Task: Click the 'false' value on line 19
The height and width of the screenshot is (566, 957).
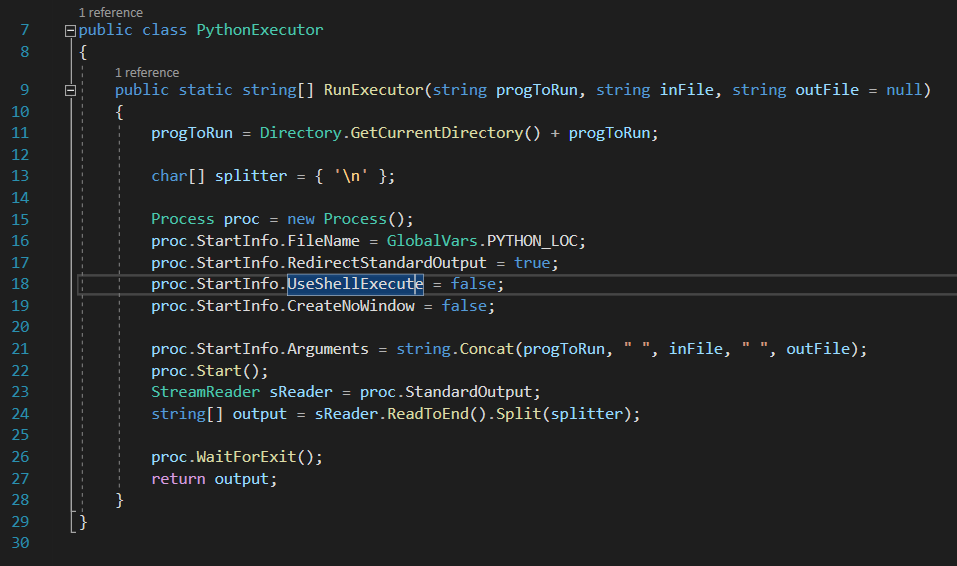Action: pos(464,306)
